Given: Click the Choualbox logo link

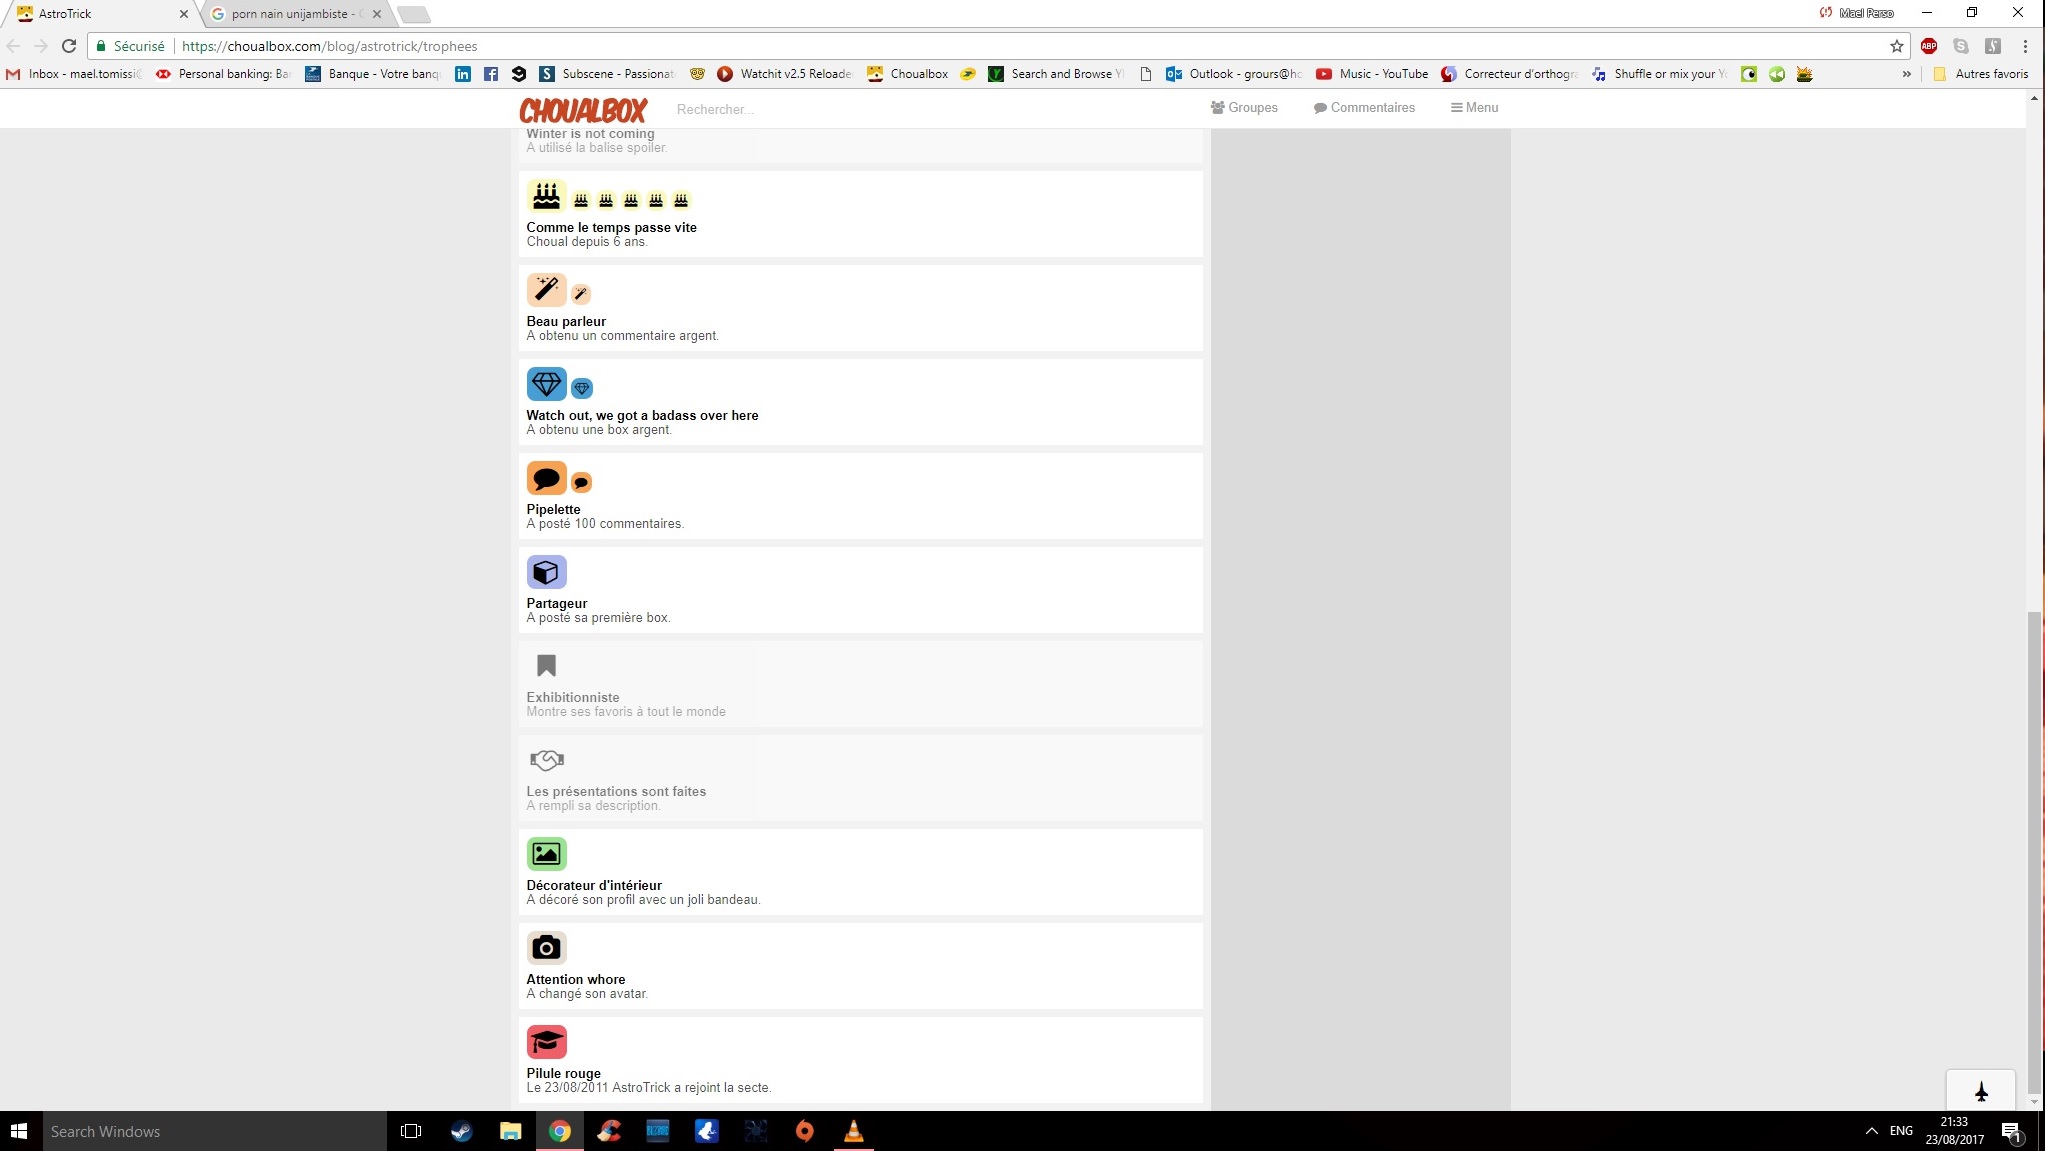Looking at the screenshot, I should tap(583, 109).
